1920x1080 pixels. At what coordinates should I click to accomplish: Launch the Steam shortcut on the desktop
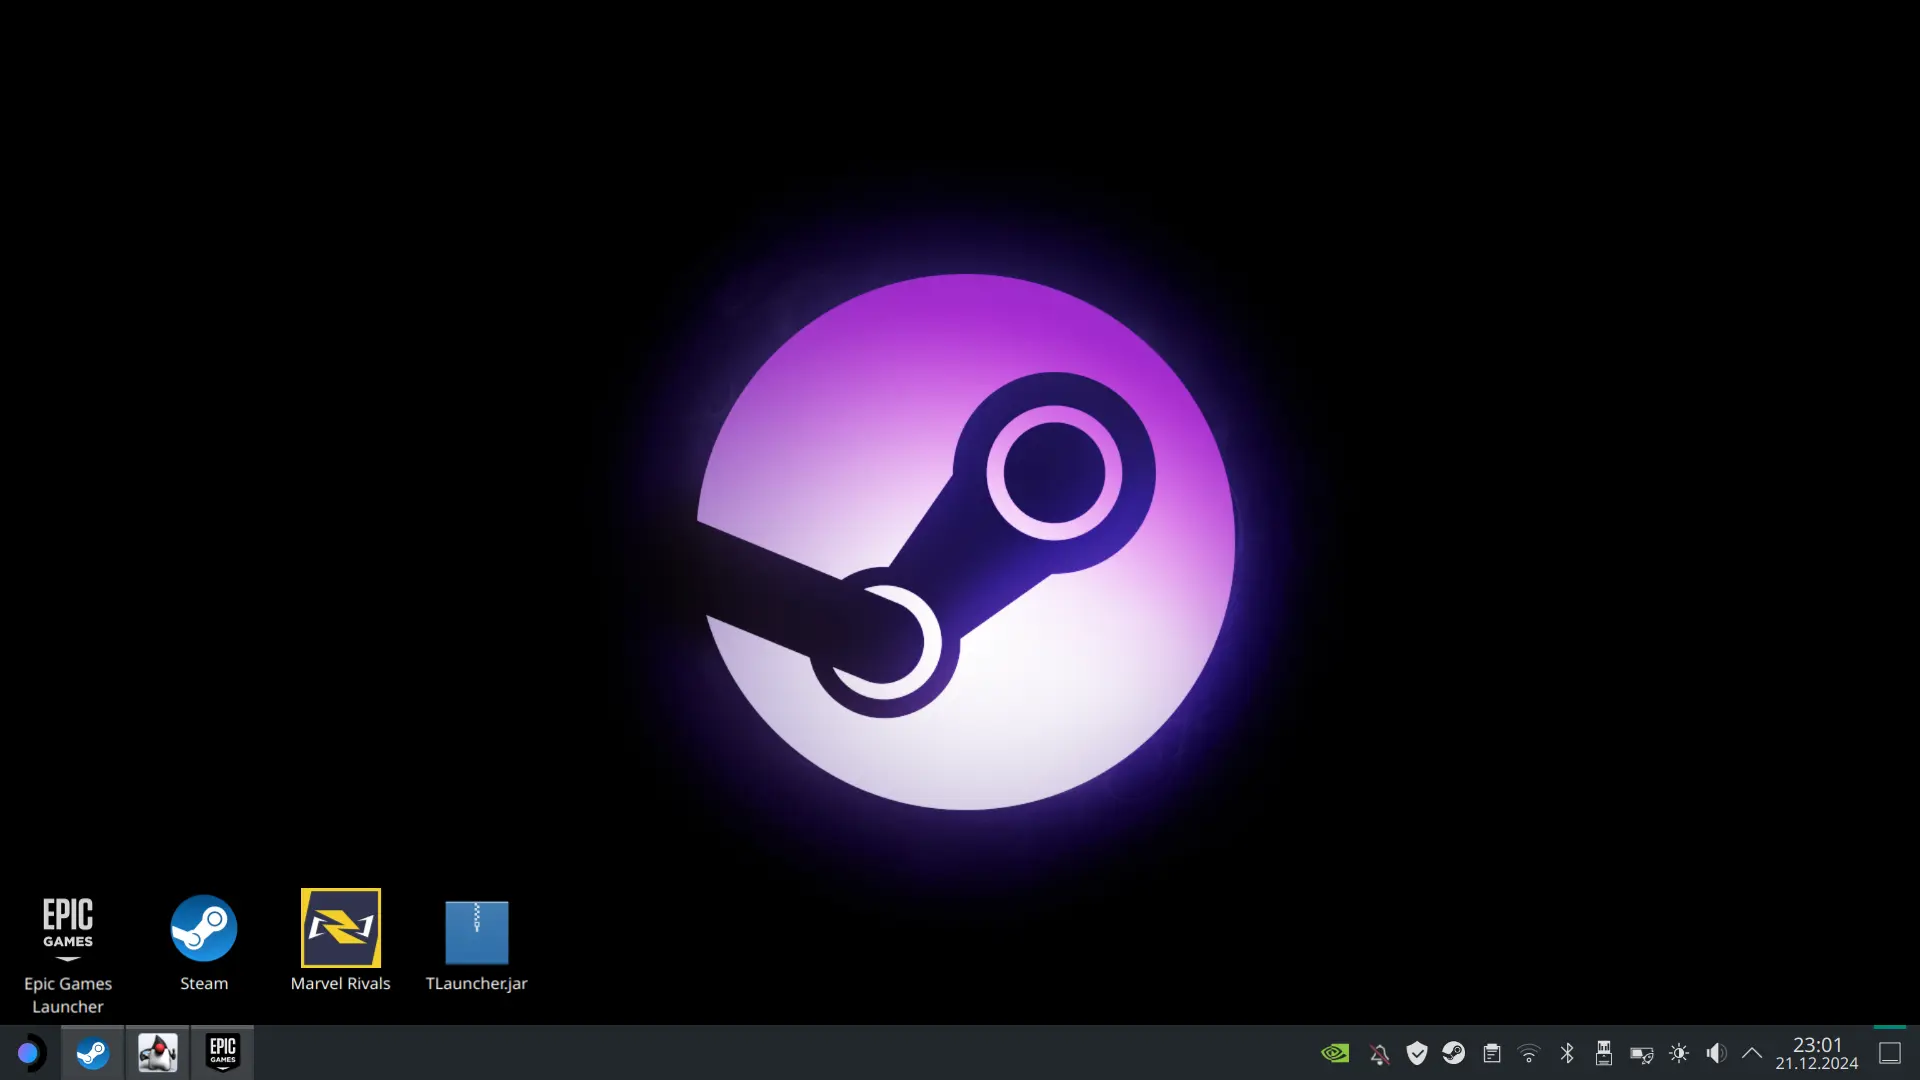point(204,943)
